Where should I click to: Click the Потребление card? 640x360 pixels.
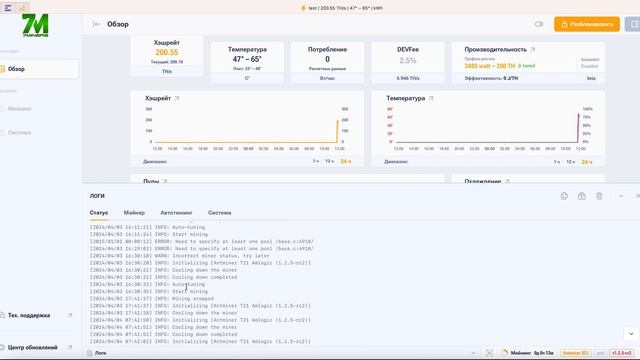pos(327,62)
